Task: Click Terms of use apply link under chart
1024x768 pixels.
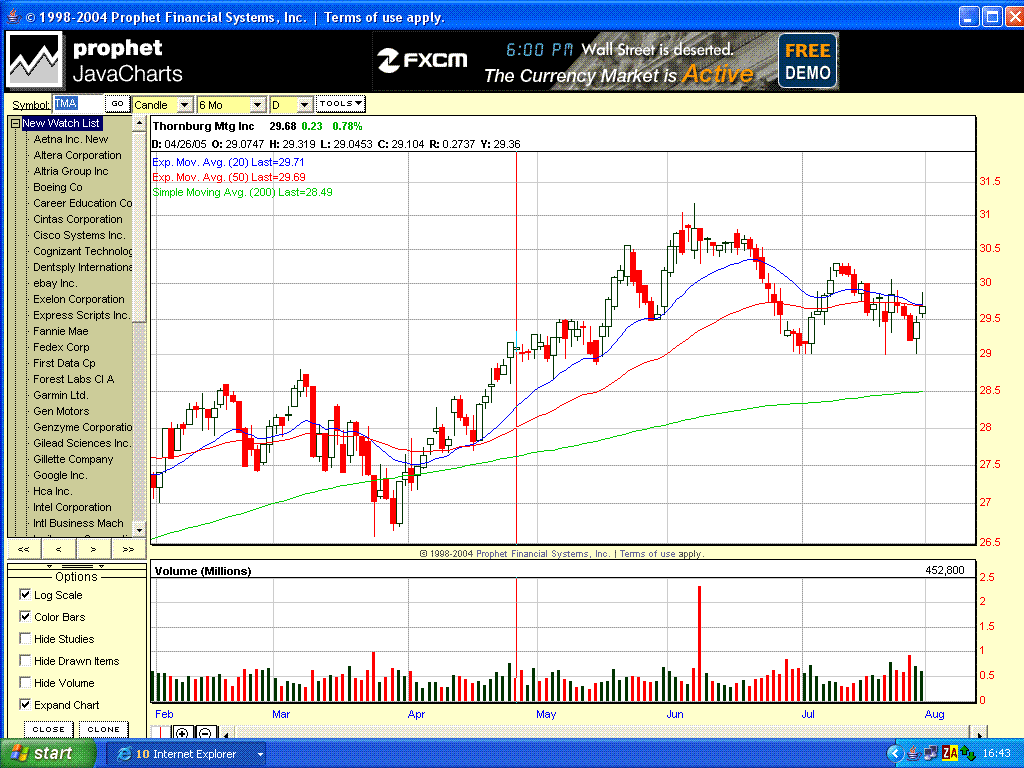Action: coord(662,554)
